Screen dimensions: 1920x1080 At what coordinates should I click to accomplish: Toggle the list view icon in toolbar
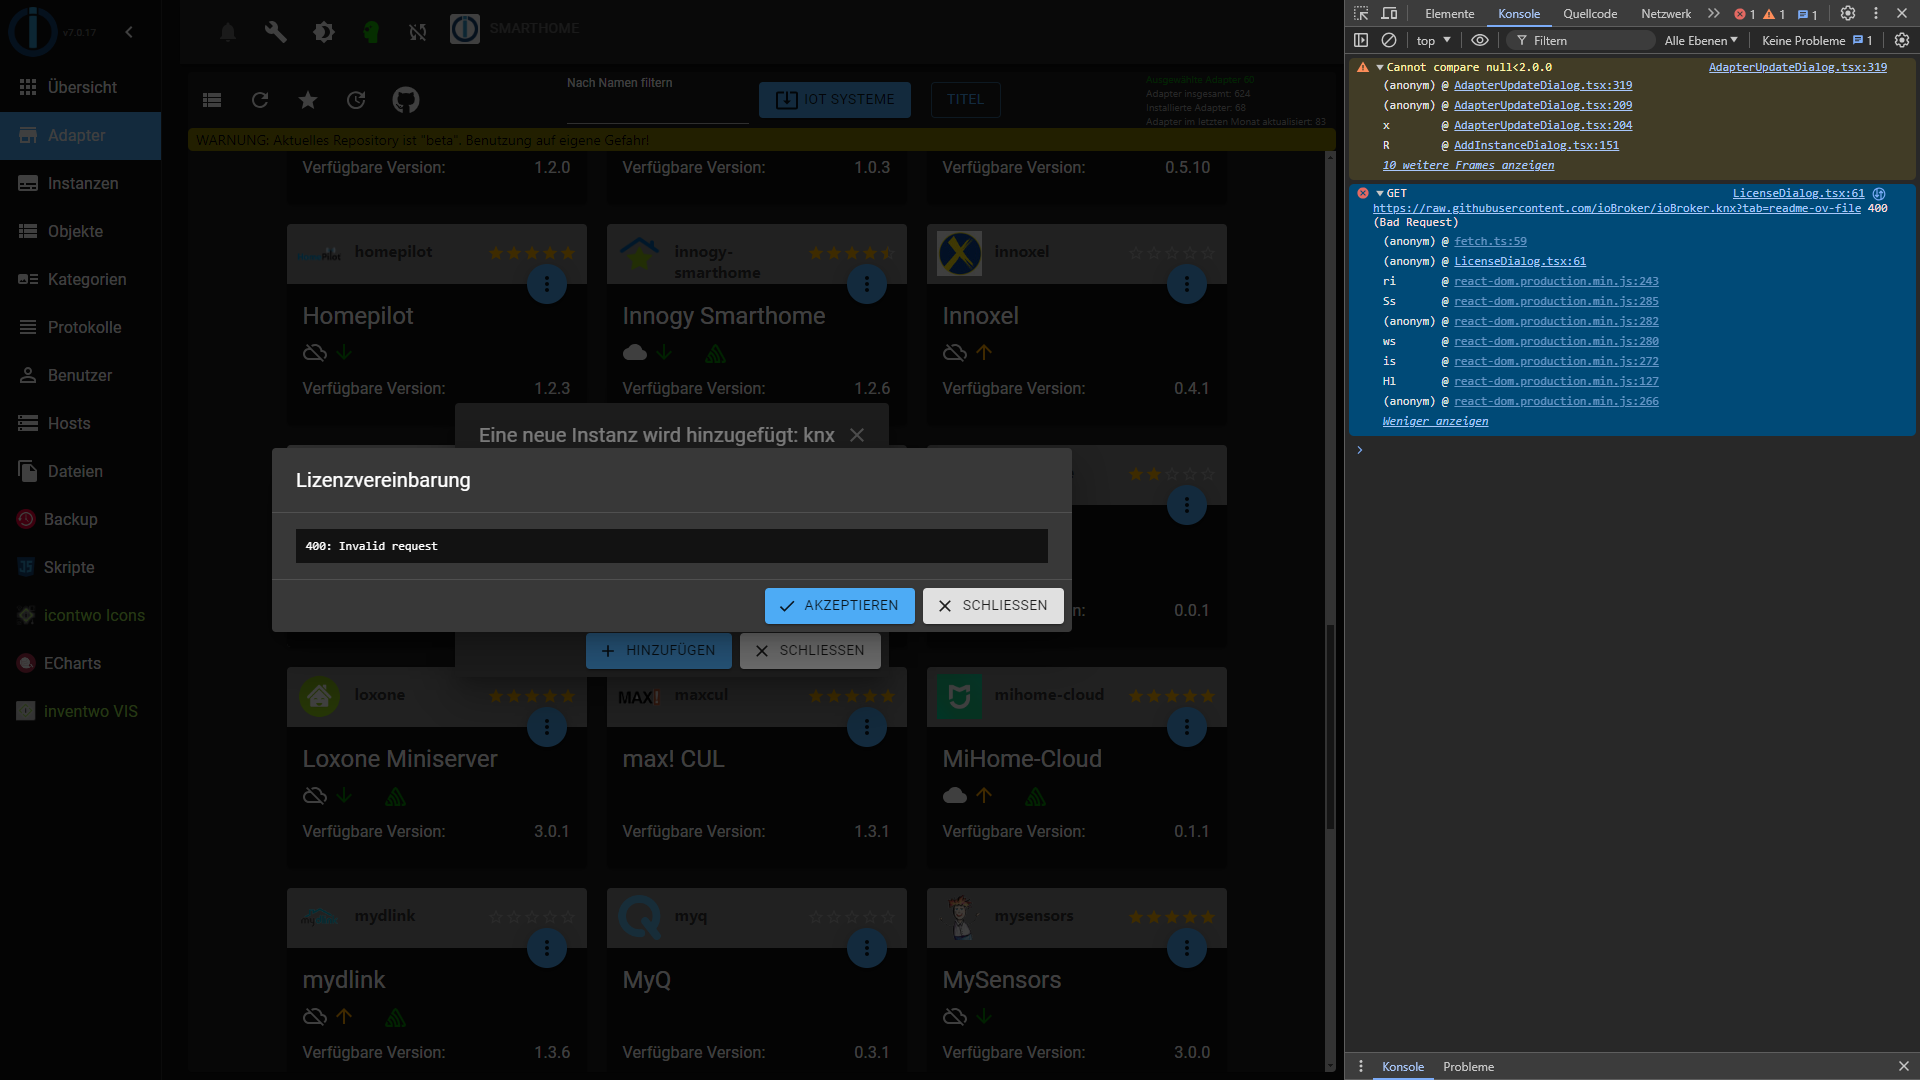[212, 100]
